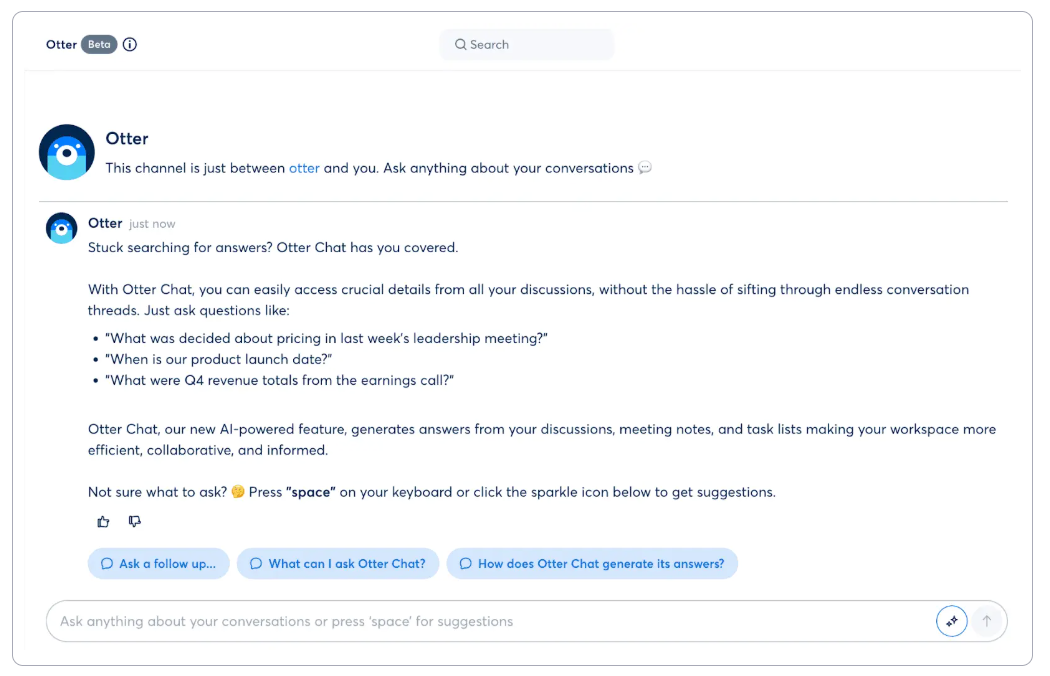Click the bubble icon on the answers suggestion chip
Image resolution: width=1050 pixels, height=676 pixels.
(x=465, y=563)
